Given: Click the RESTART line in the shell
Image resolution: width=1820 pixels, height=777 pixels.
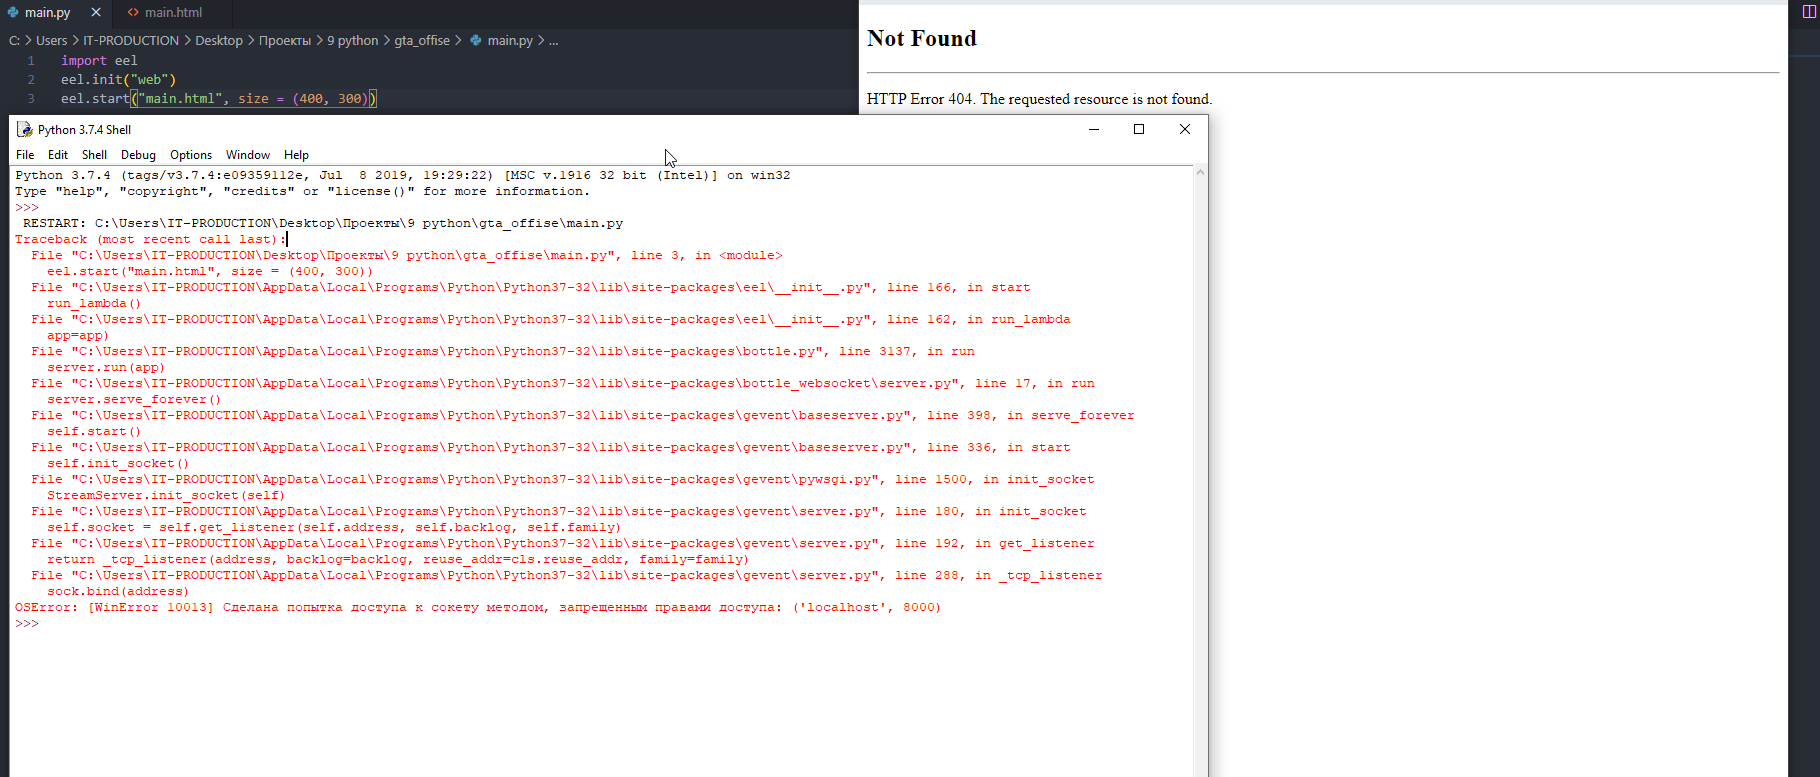Looking at the screenshot, I should [x=323, y=223].
